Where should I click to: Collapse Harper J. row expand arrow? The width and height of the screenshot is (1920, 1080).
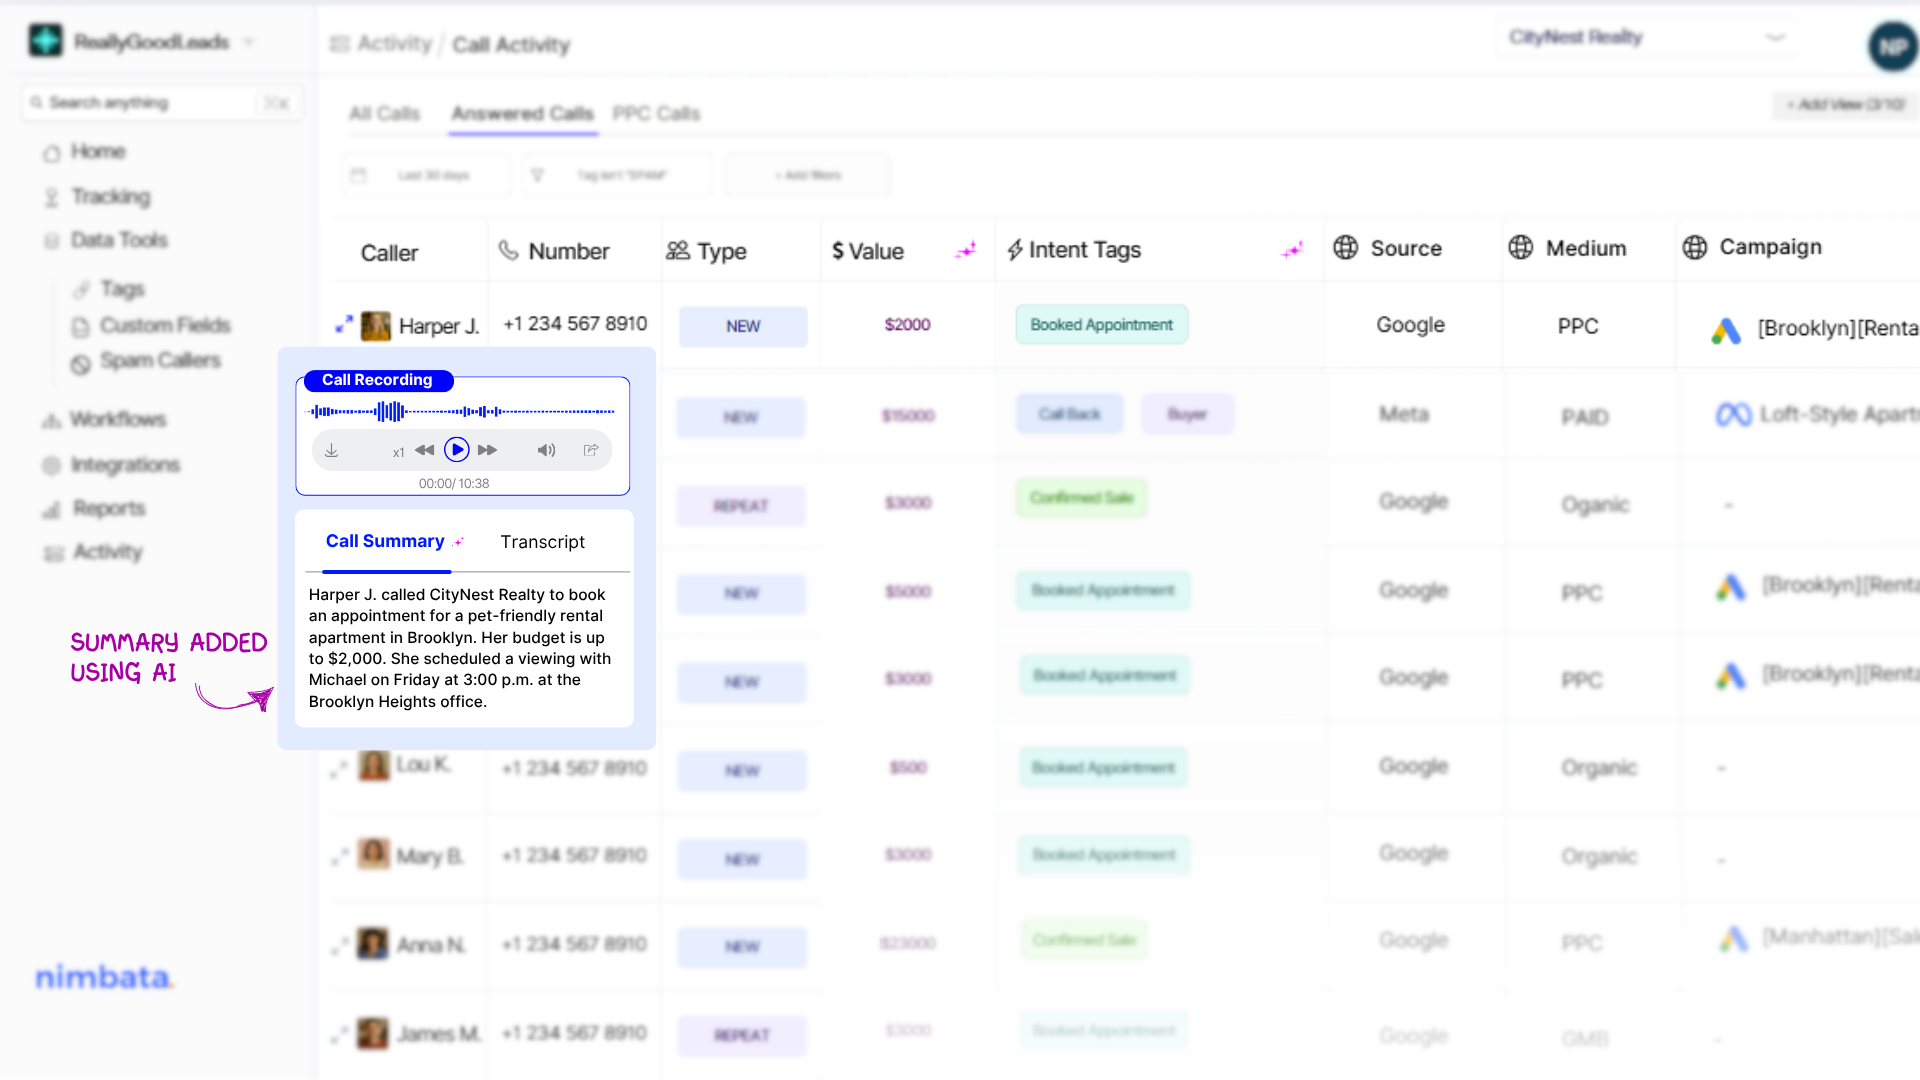pos(344,325)
